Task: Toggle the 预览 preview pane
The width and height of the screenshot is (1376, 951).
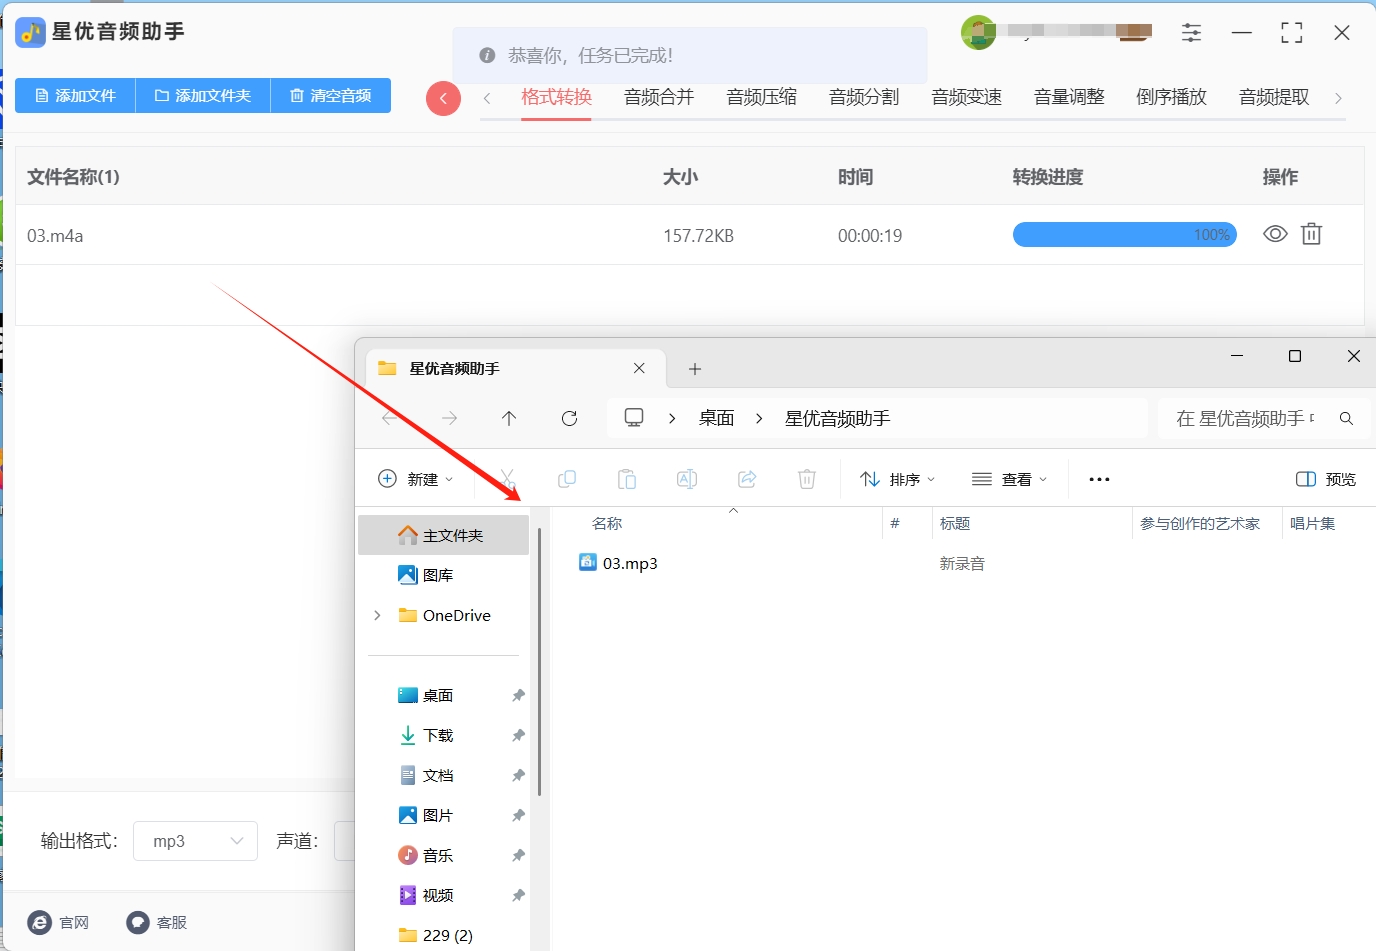Action: (x=1326, y=479)
